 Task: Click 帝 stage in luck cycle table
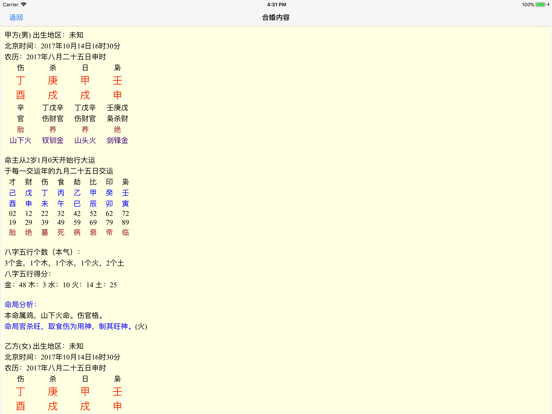click(109, 232)
